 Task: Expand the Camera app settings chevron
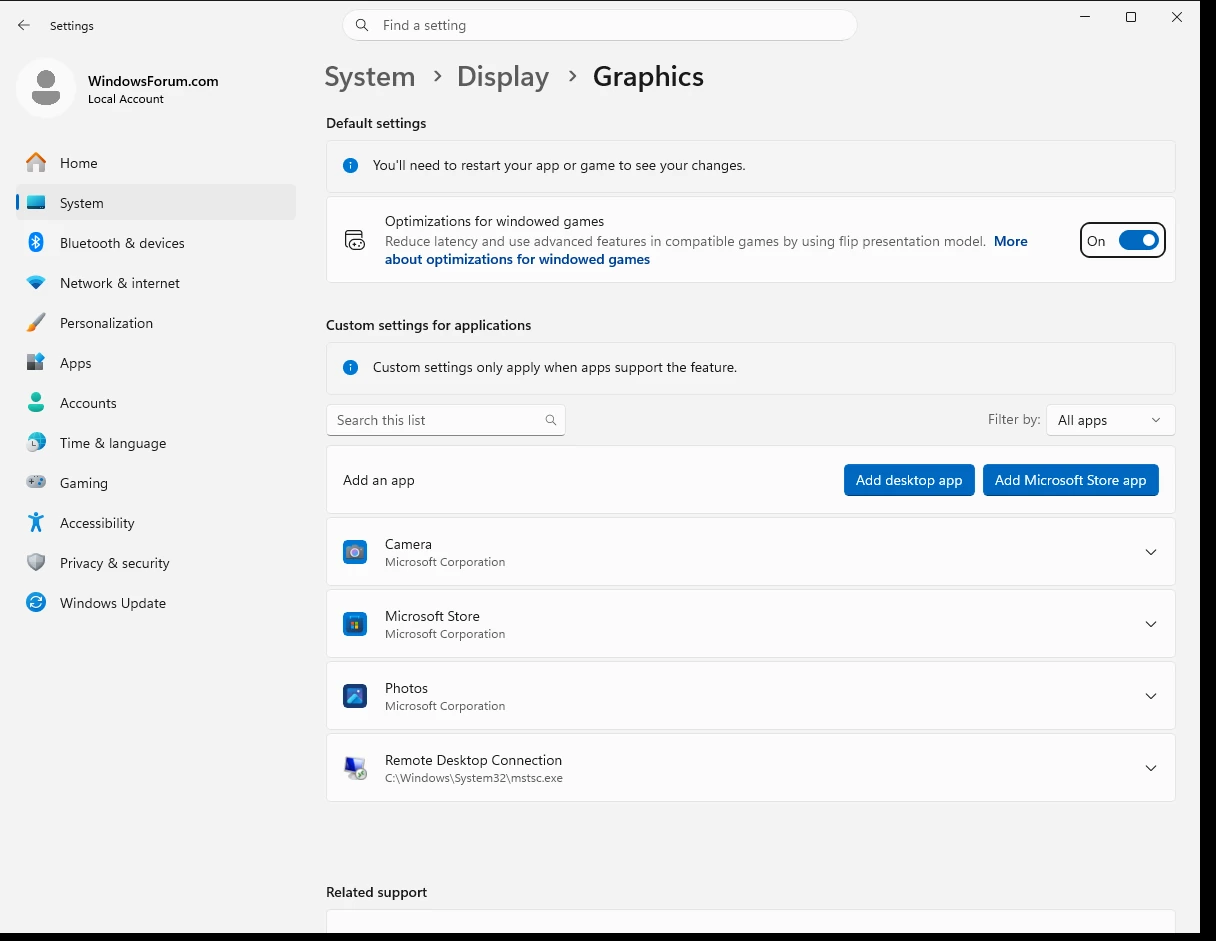(x=1151, y=552)
